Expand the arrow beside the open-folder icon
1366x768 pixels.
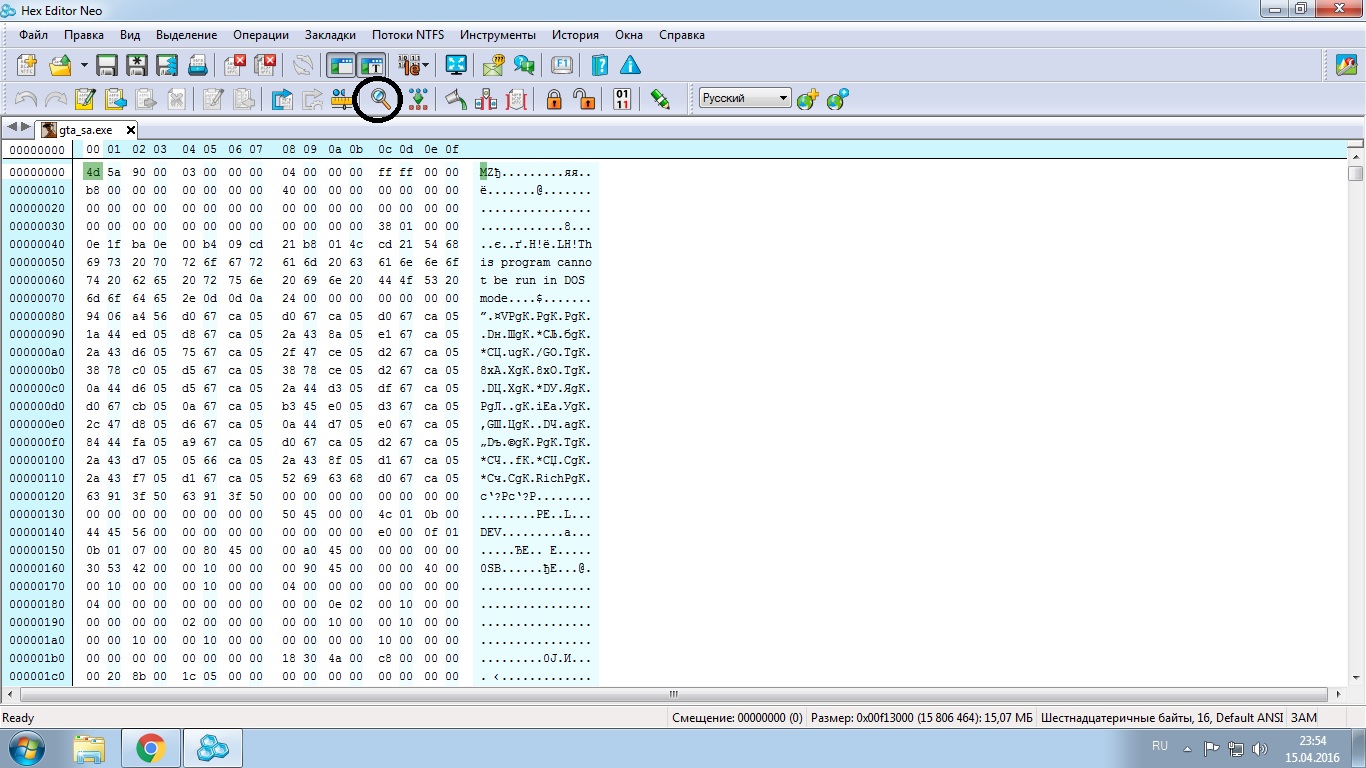84,66
